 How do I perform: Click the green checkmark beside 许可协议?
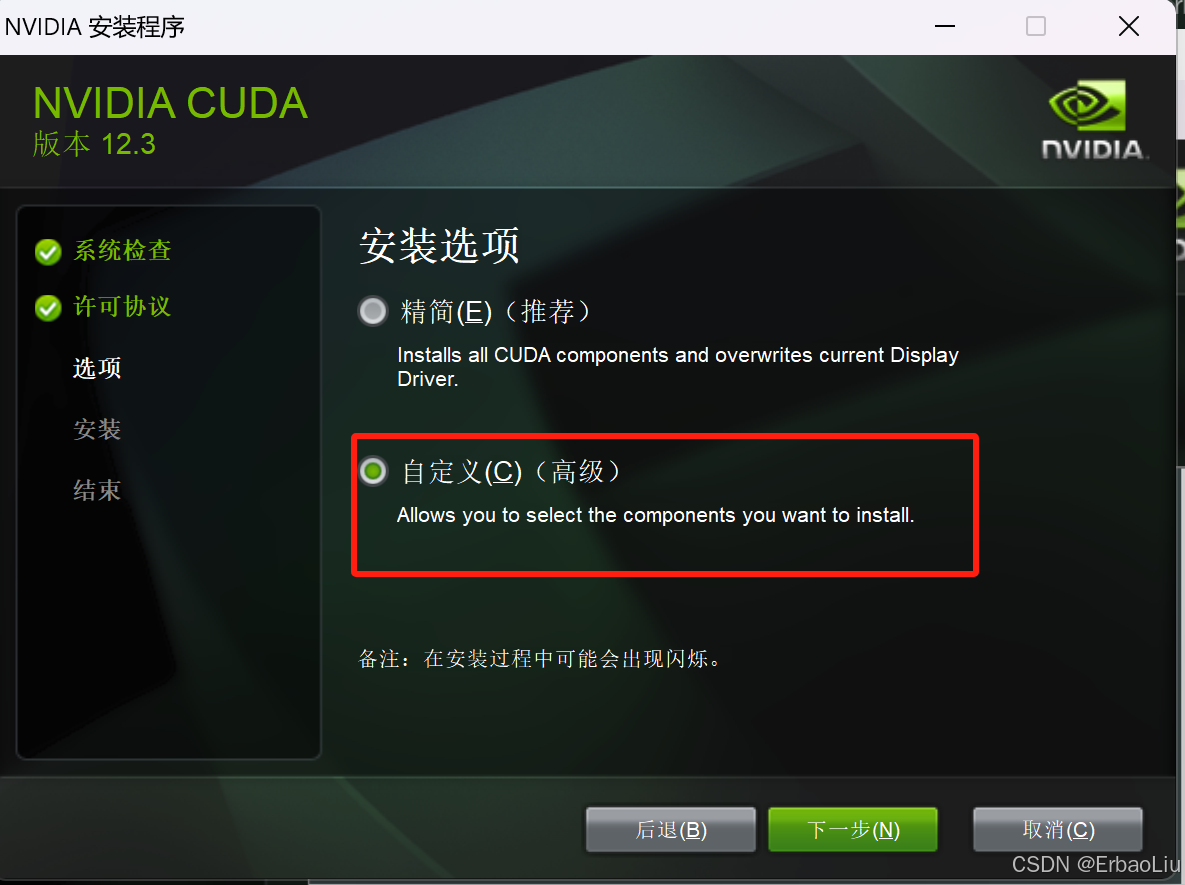(48, 308)
